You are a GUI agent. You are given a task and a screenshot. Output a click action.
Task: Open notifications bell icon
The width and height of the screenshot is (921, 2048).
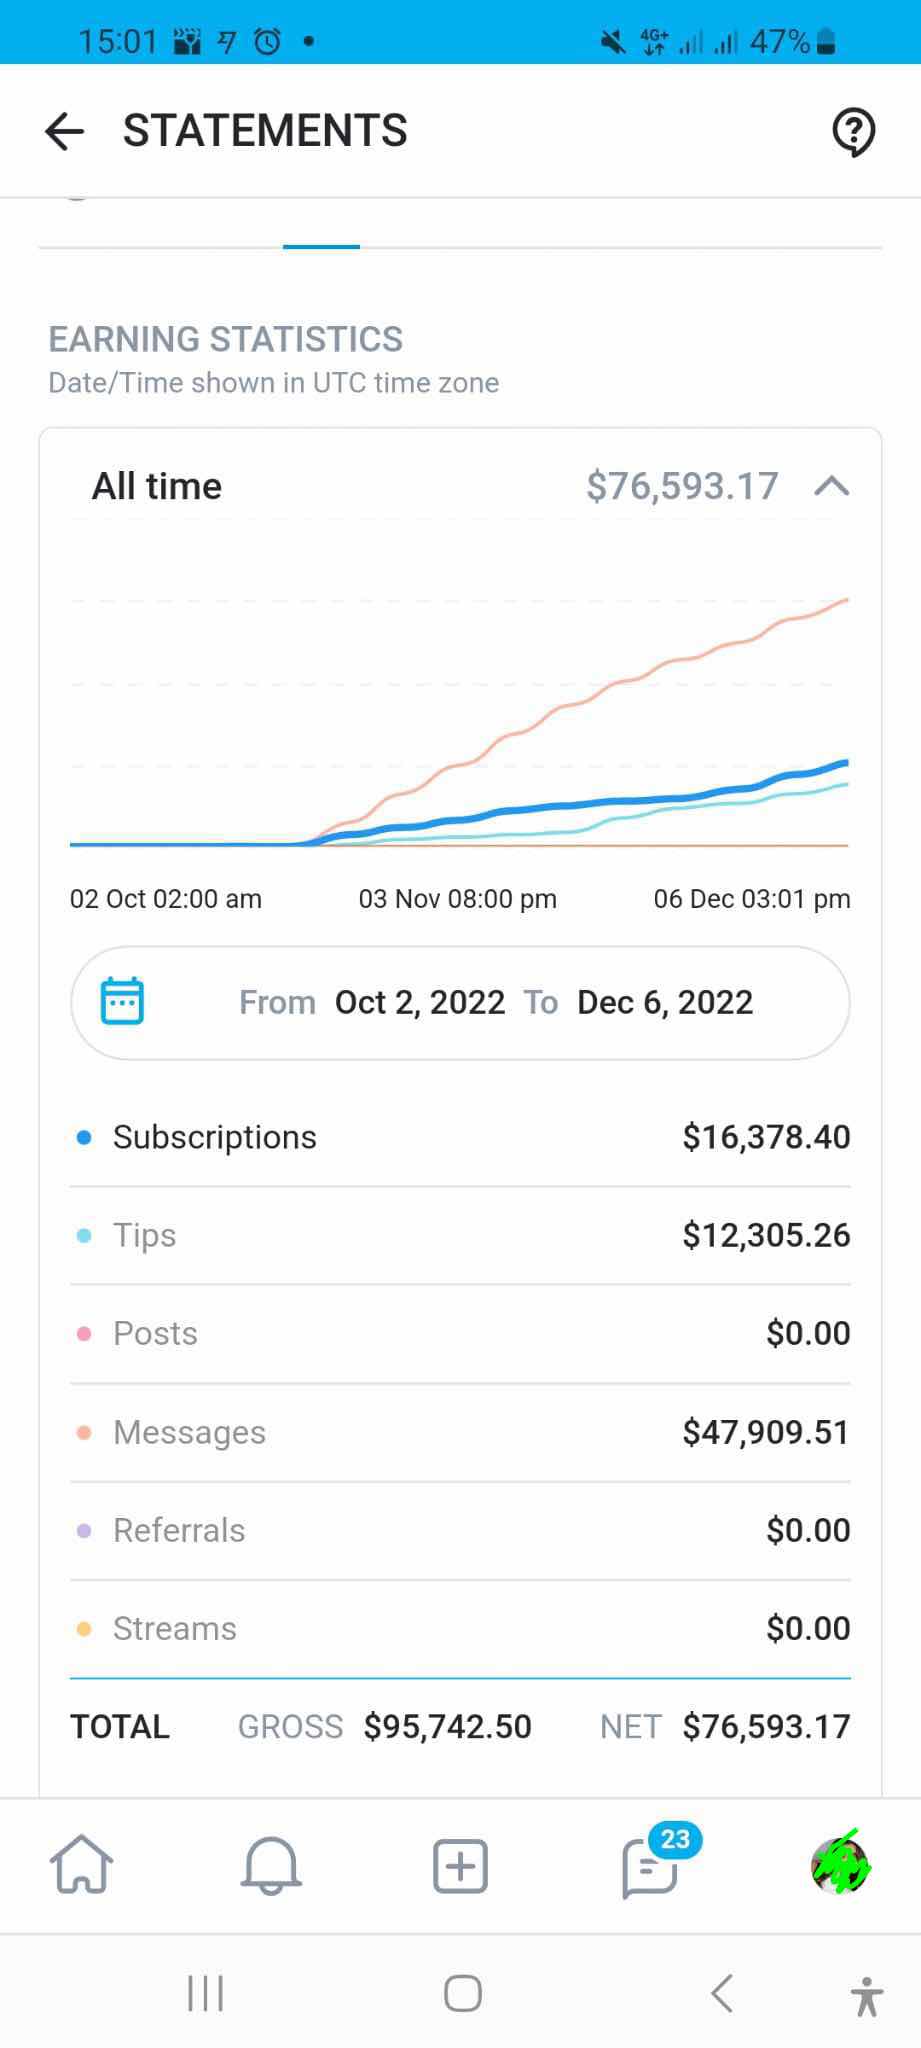[270, 1865]
